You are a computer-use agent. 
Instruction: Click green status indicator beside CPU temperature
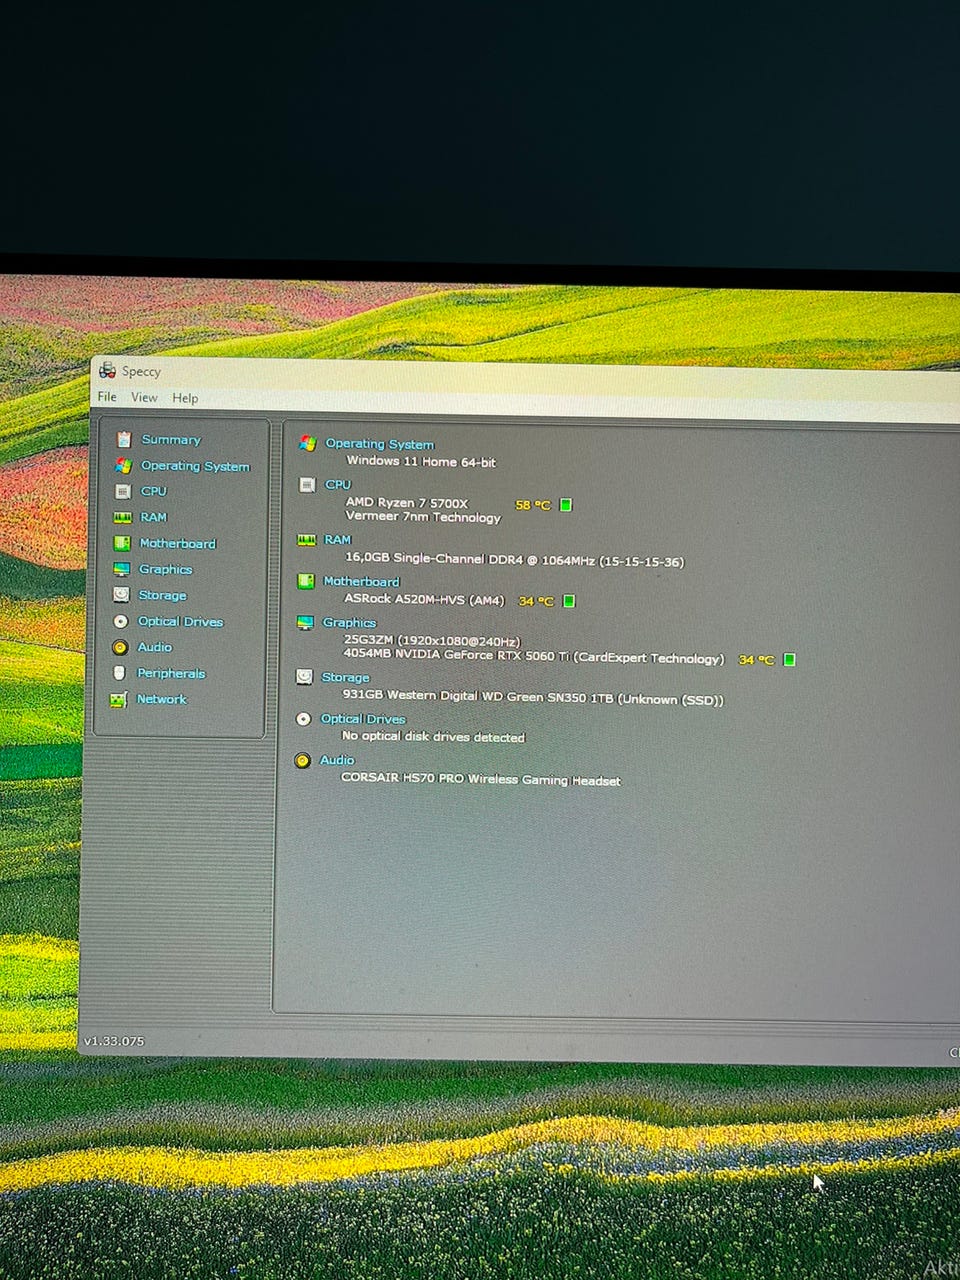tap(566, 505)
